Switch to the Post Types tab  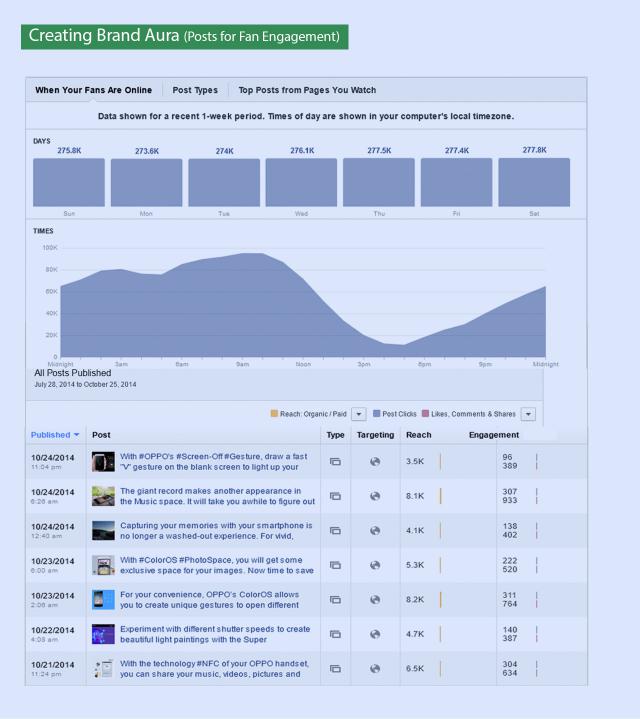click(x=195, y=90)
